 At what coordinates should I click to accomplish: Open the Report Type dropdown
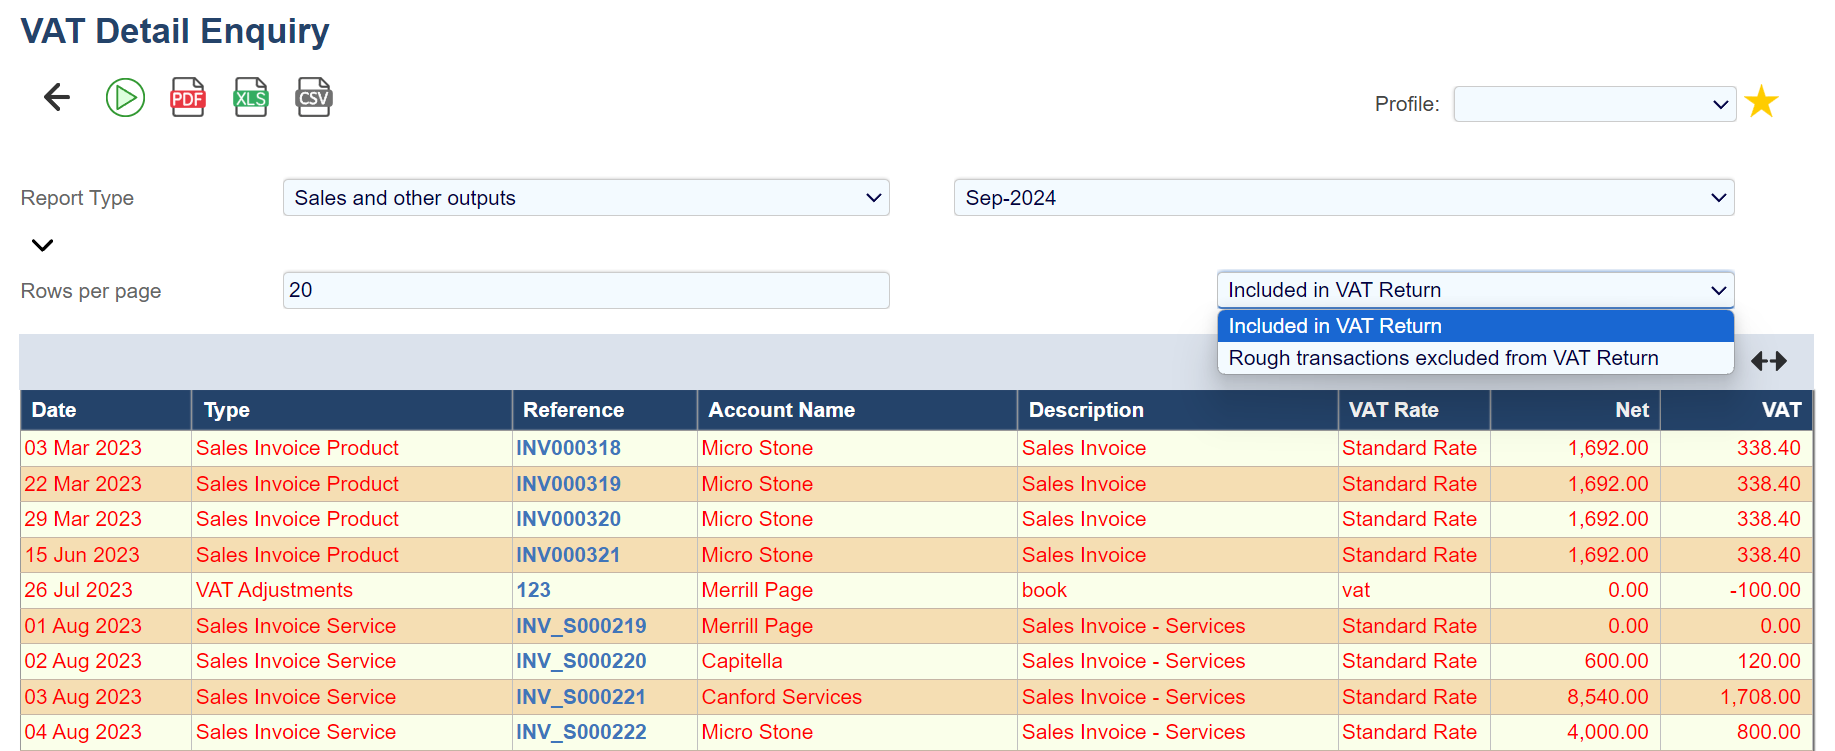[x=586, y=198]
